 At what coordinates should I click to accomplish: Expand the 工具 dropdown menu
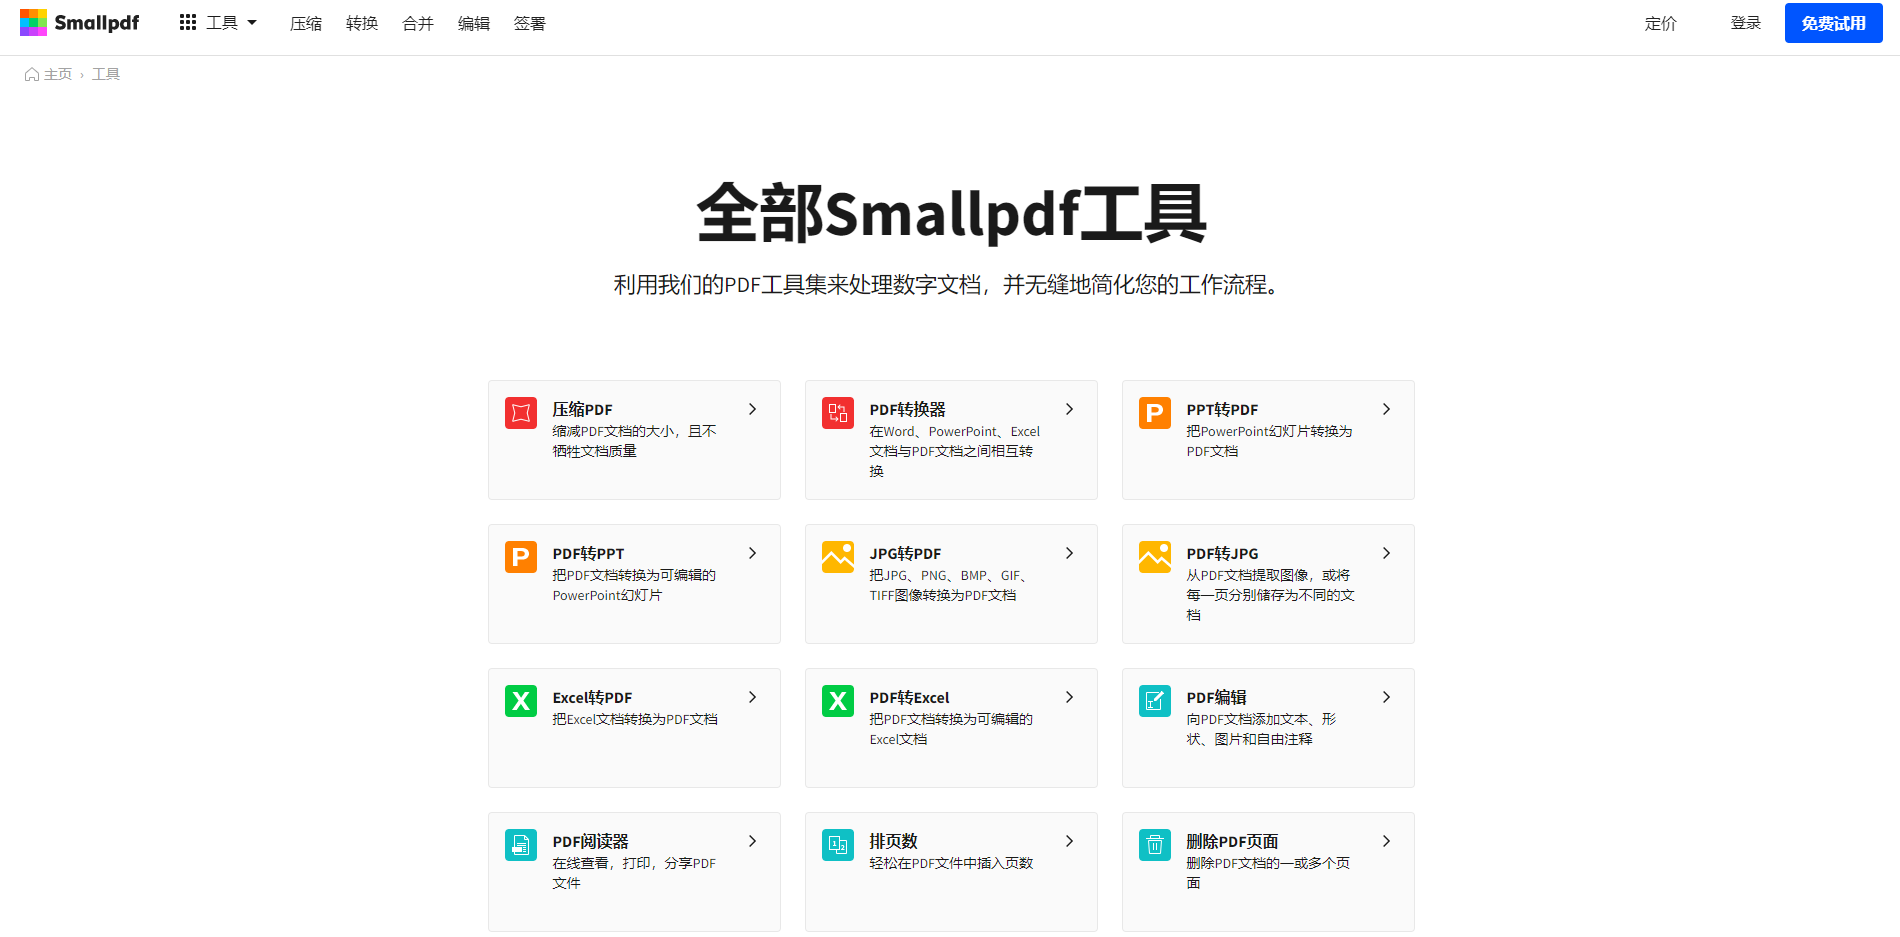[227, 22]
